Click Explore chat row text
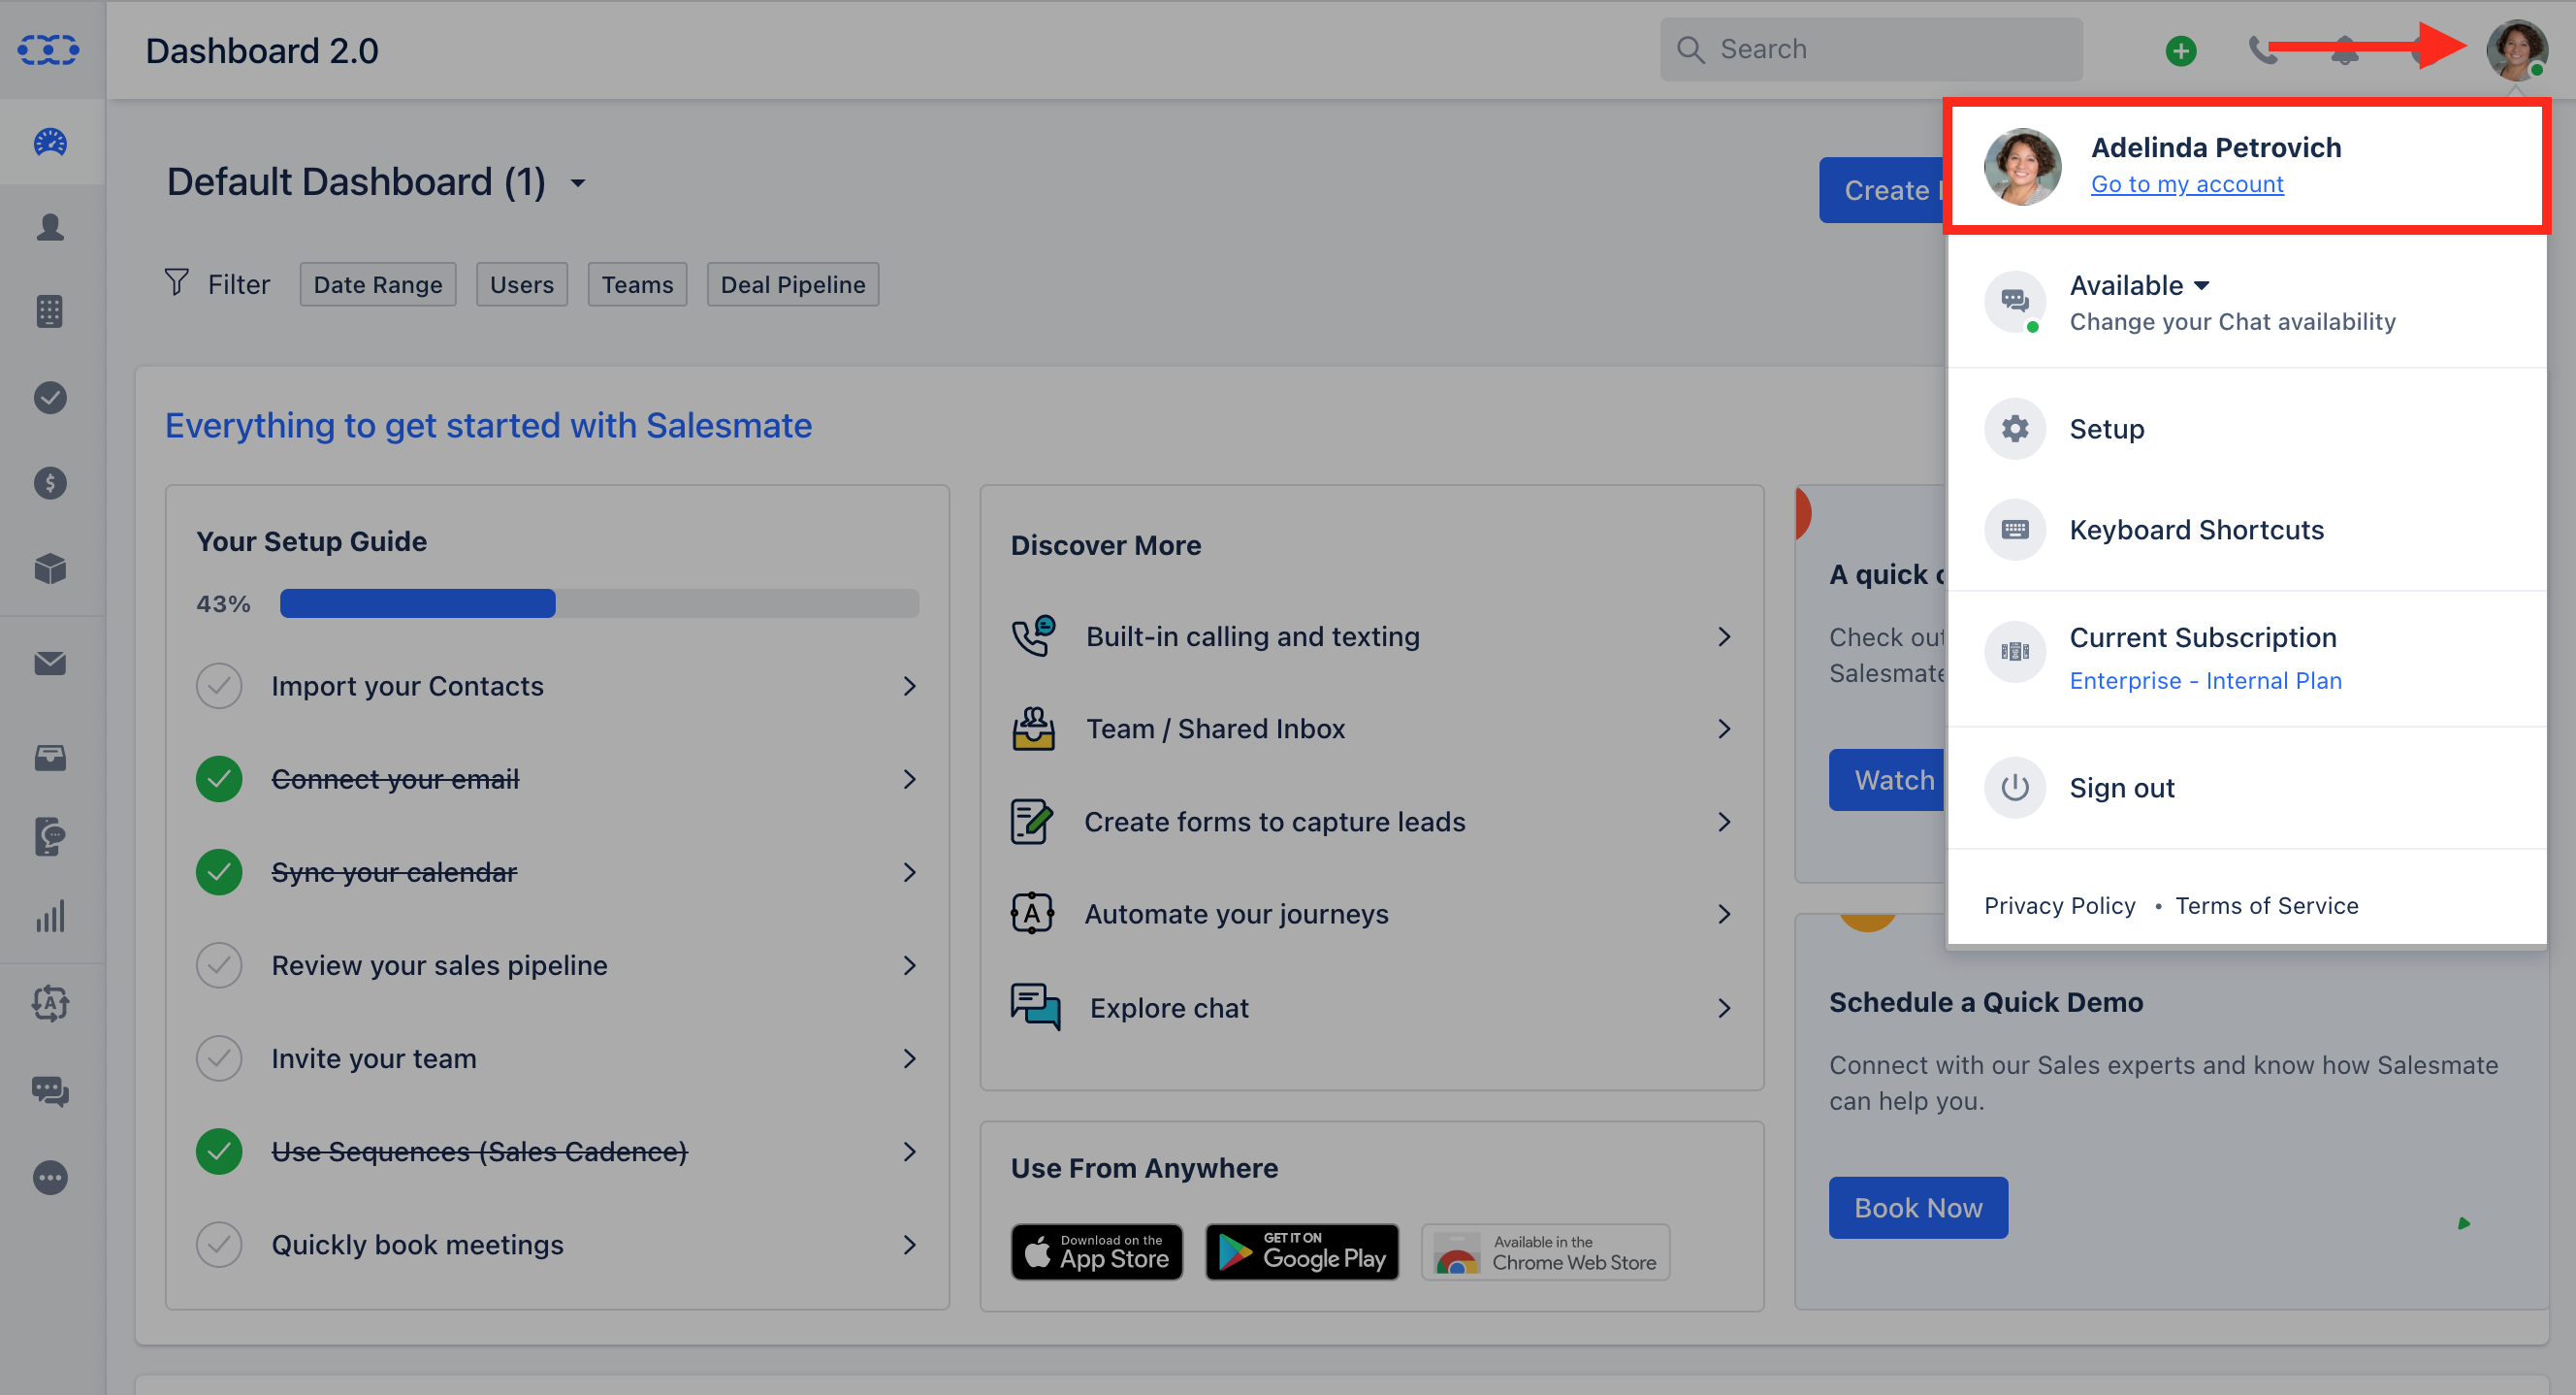 coord(1169,1008)
